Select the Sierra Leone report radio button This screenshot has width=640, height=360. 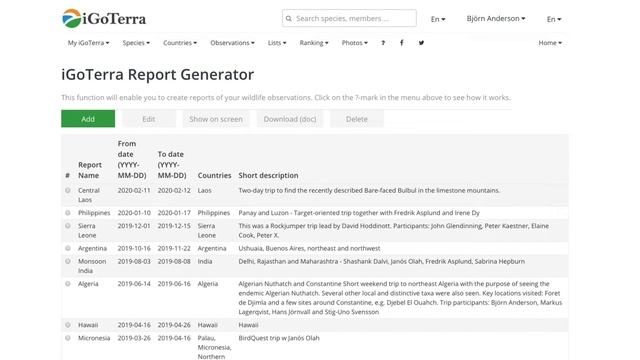click(x=68, y=226)
